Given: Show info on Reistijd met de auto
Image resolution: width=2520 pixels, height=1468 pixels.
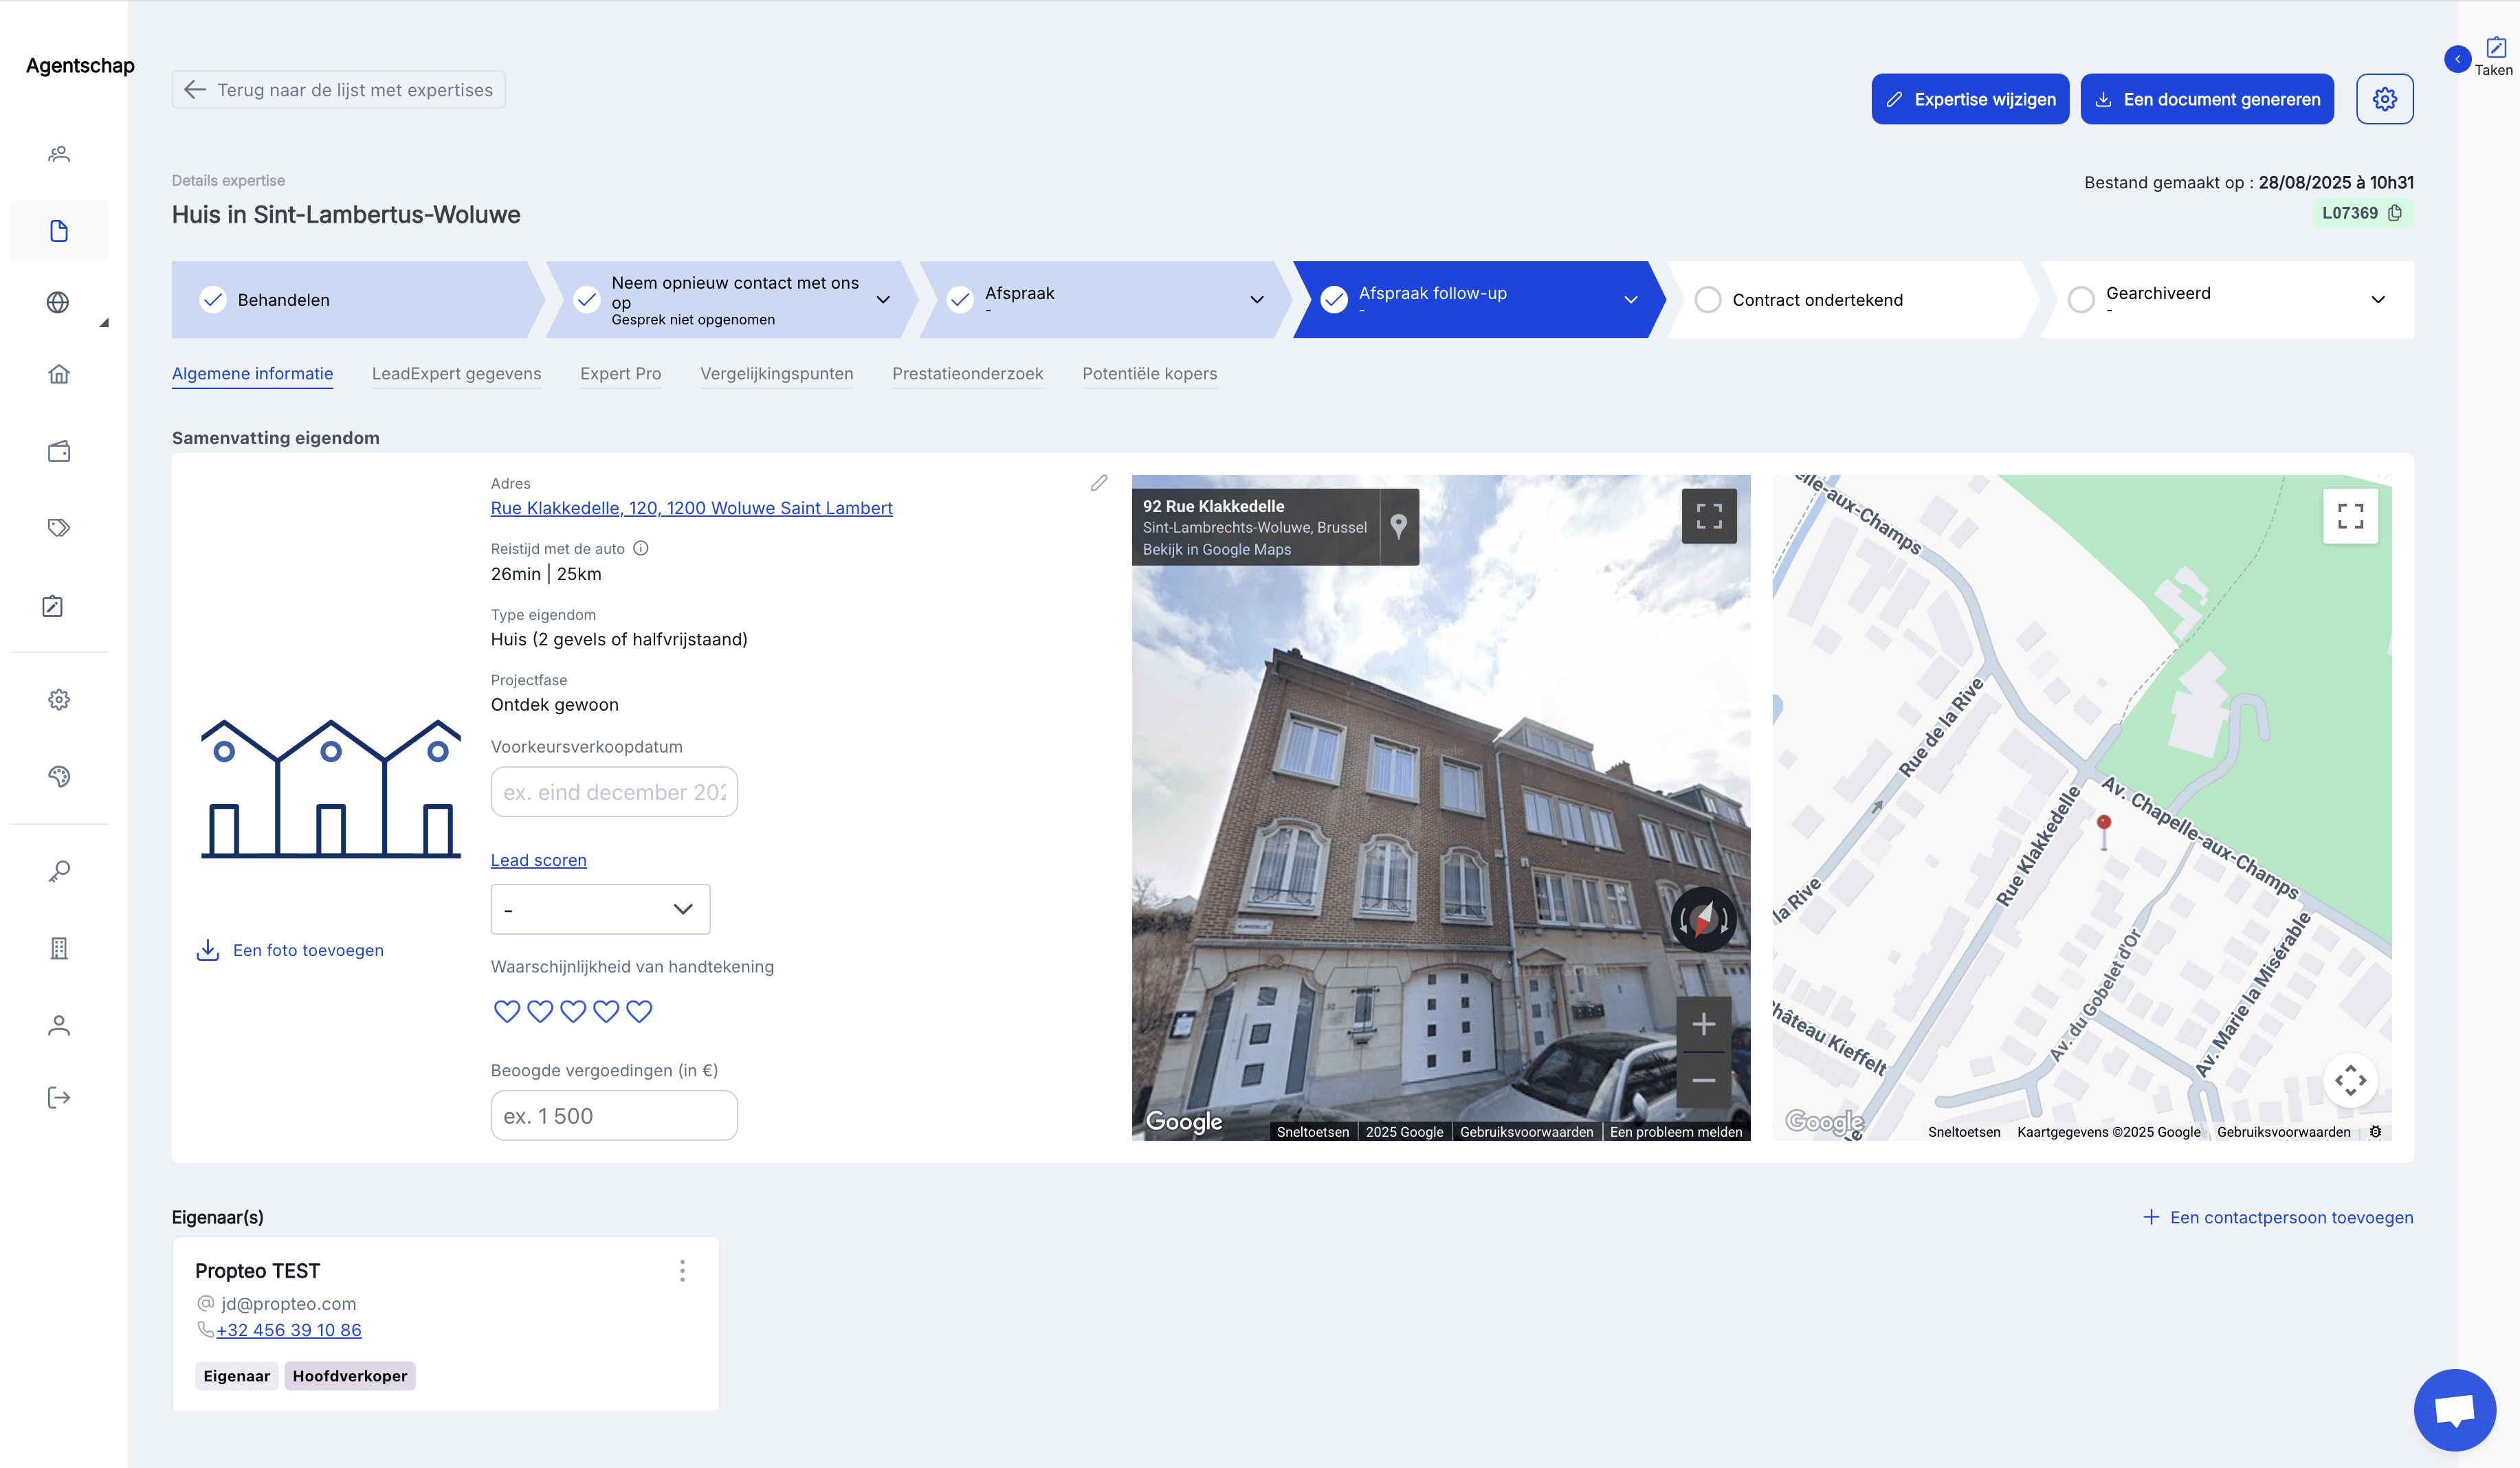Looking at the screenshot, I should [641, 548].
